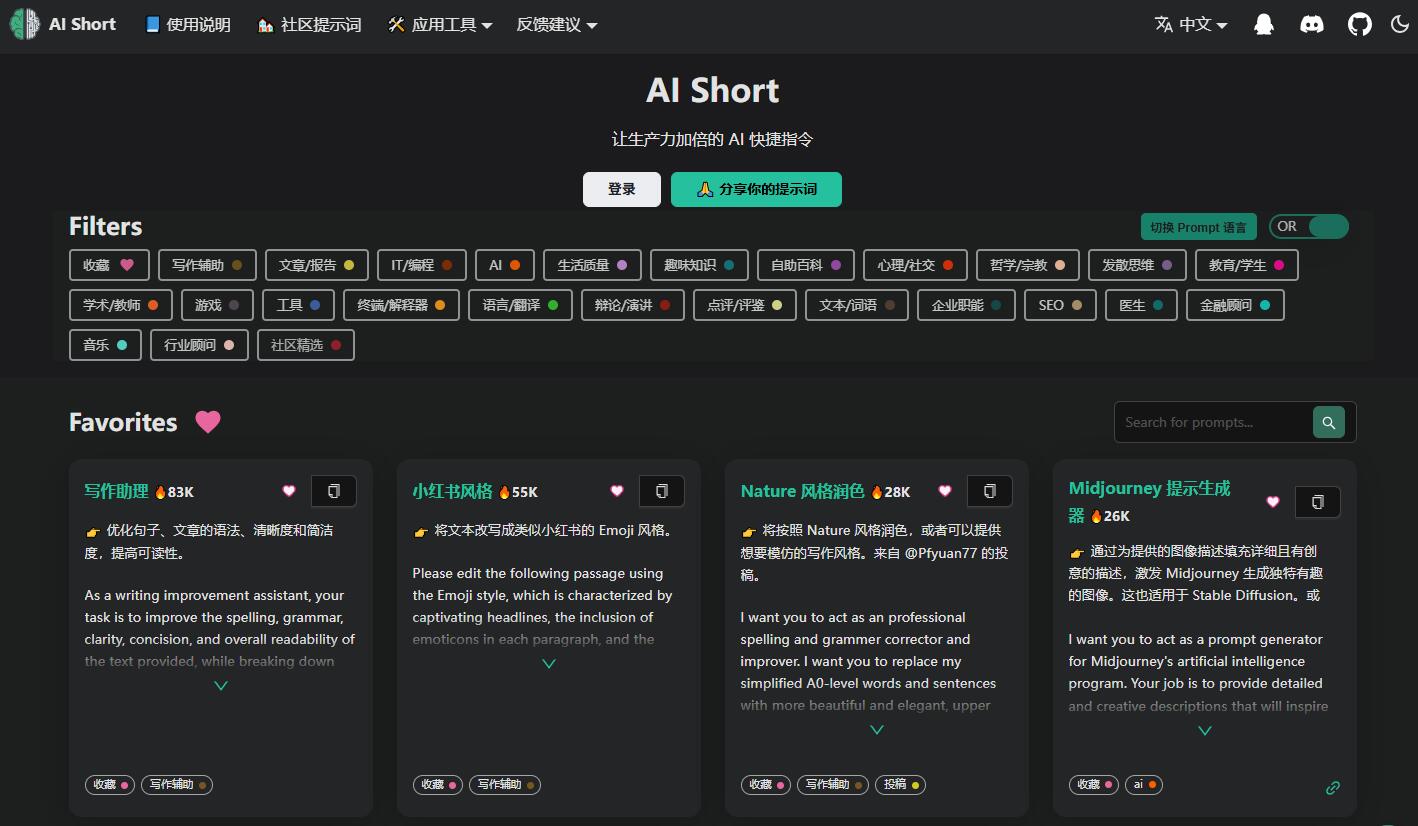This screenshot has width=1418, height=826.
Task: Copy the 写作助理 prompt
Action: (334, 491)
